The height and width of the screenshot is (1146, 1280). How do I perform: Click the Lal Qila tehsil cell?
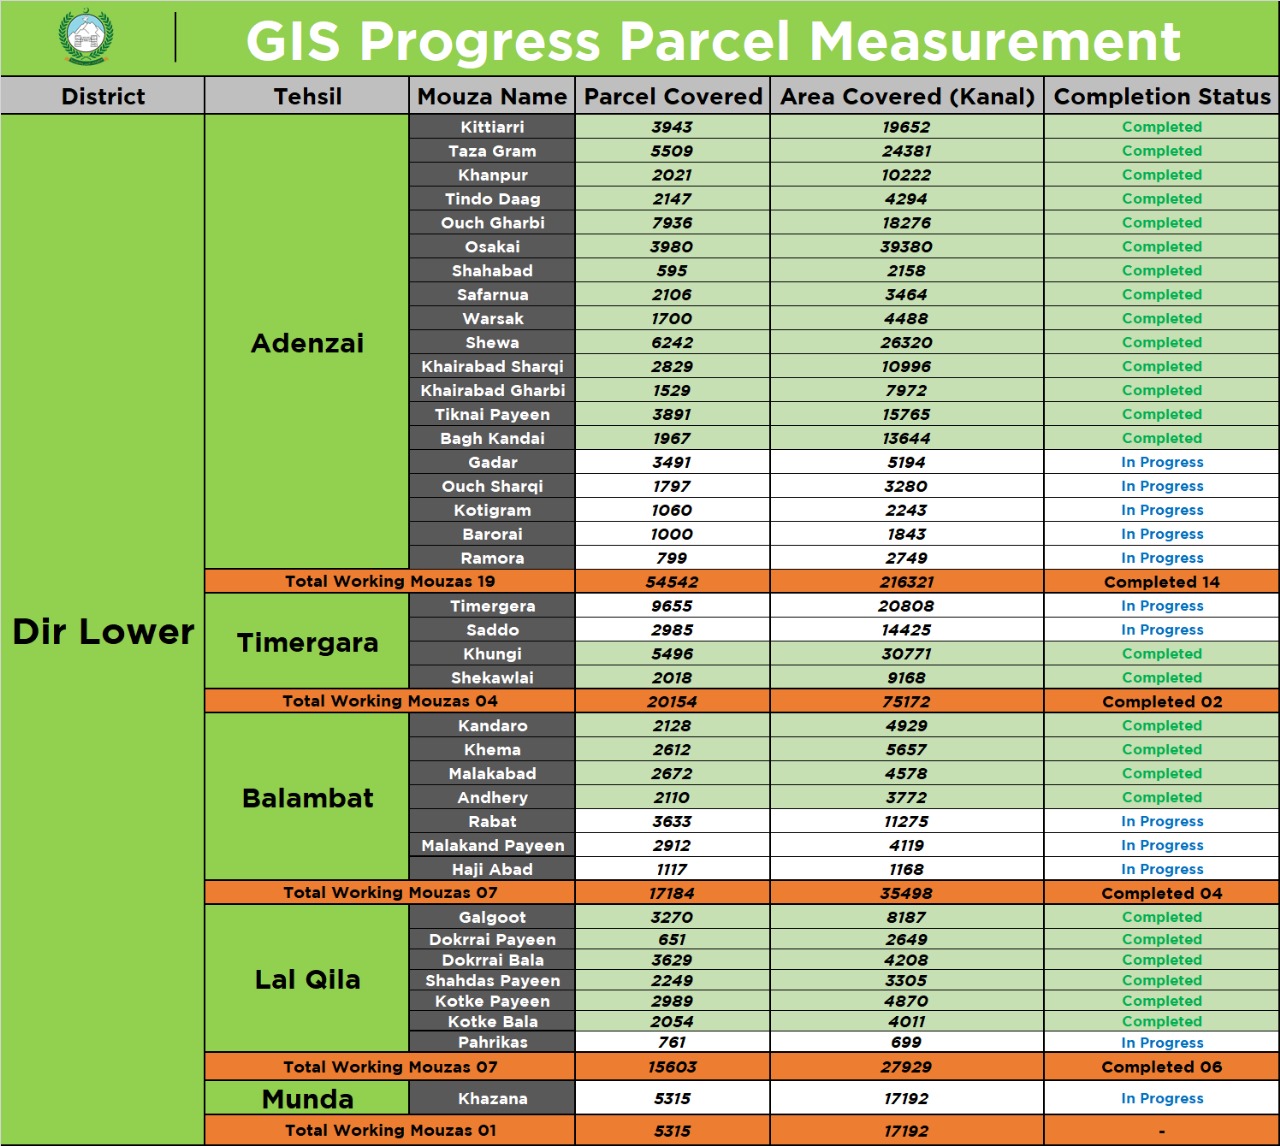(x=307, y=980)
